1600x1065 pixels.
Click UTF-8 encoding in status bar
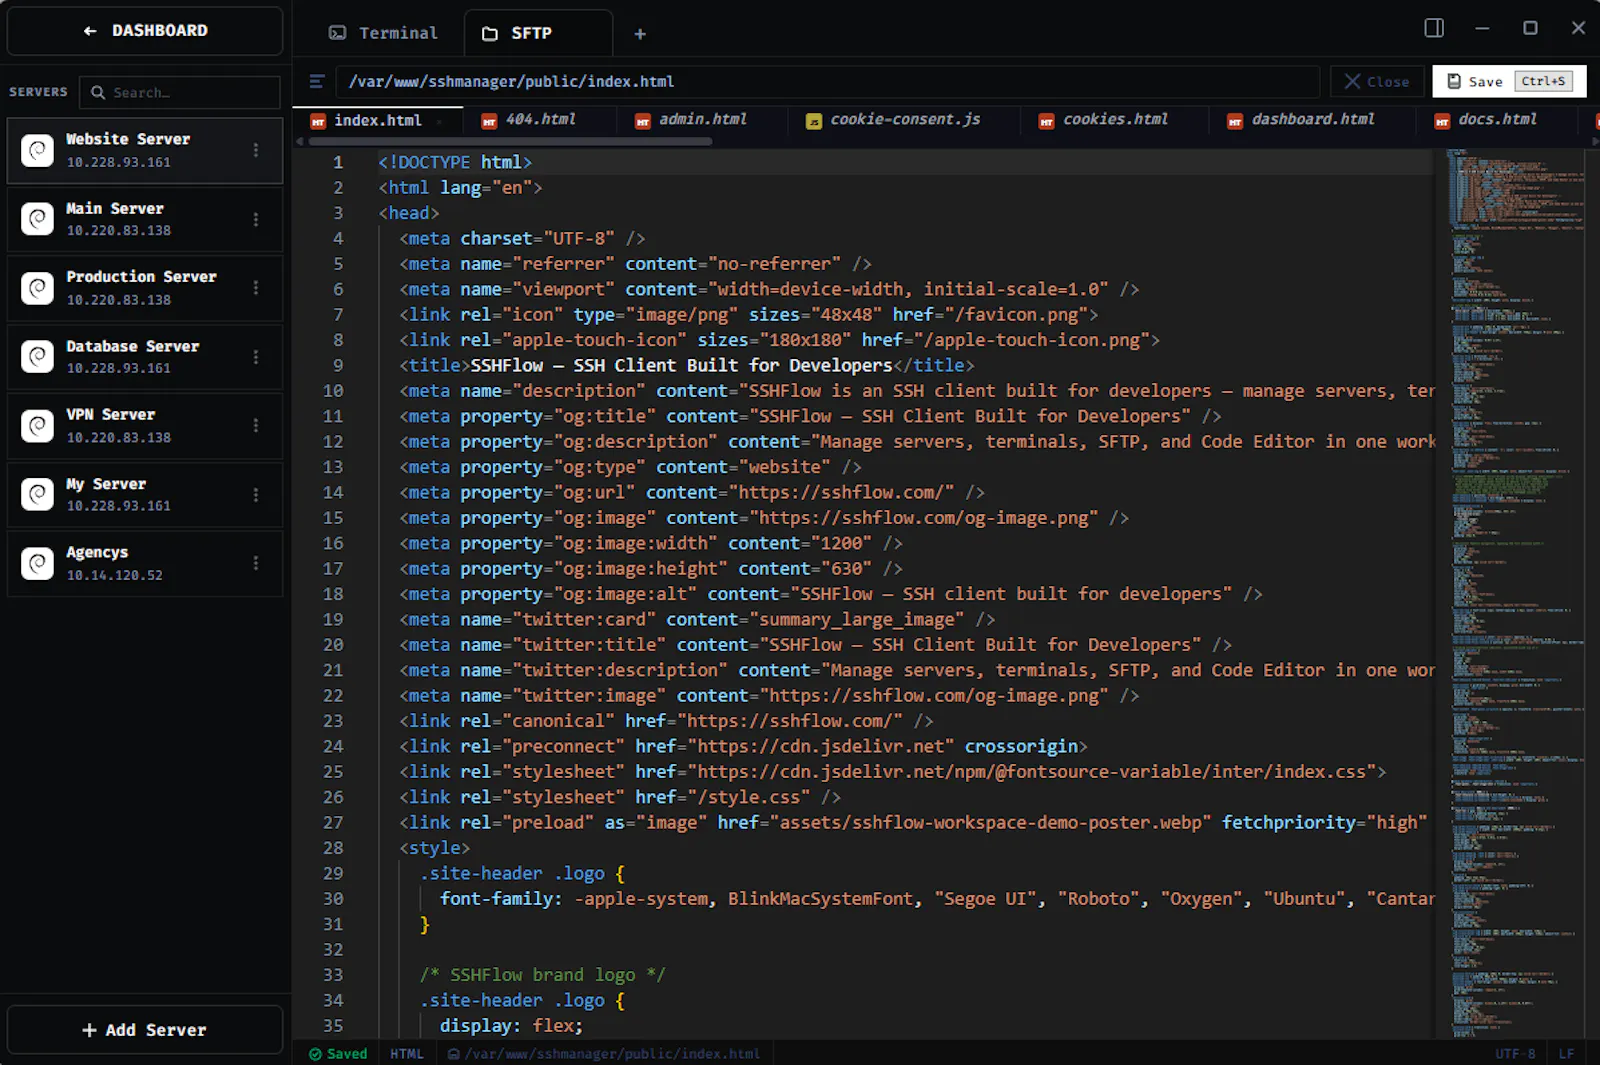tap(1515, 1054)
